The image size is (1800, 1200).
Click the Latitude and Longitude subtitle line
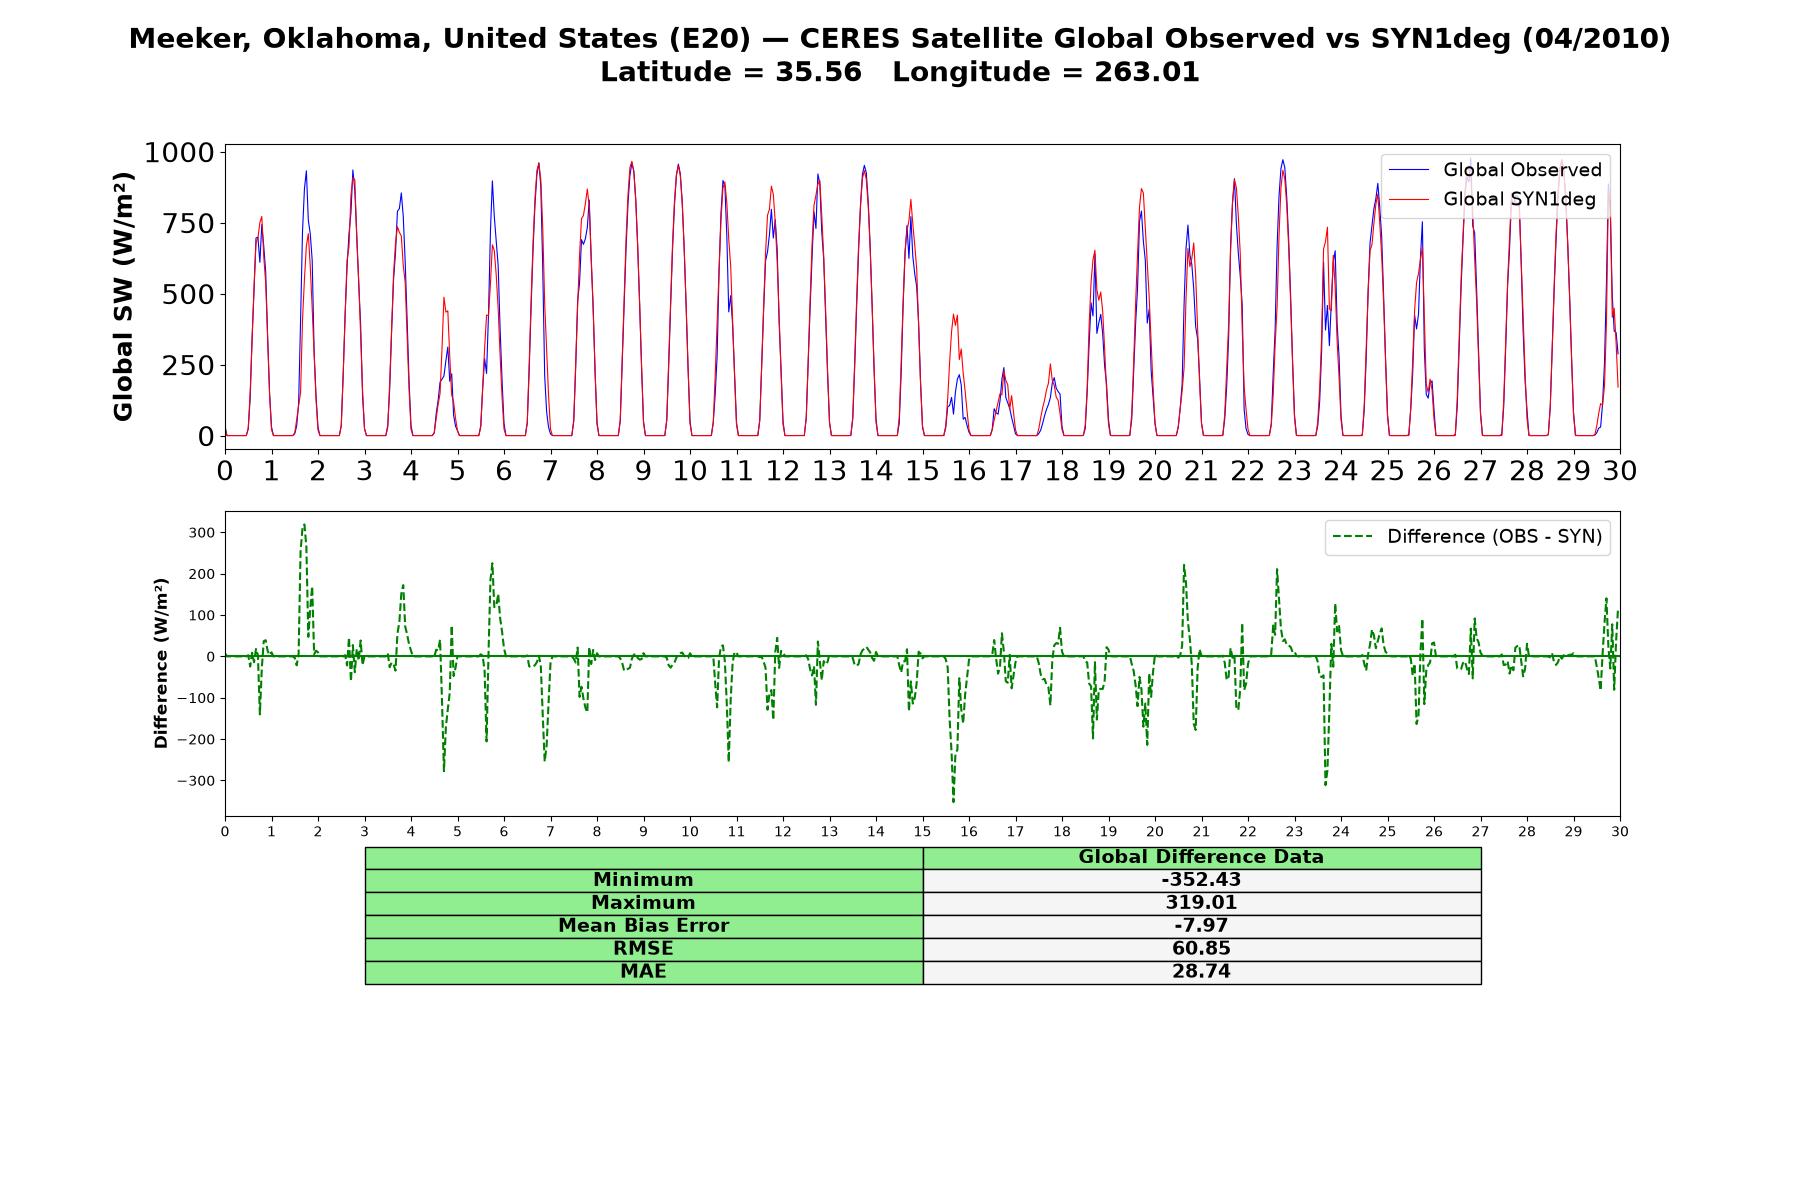click(x=900, y=72)
